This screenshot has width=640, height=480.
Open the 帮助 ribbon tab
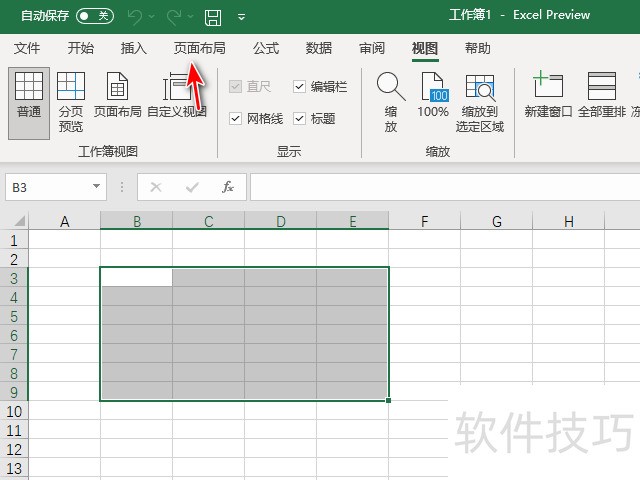(x=478, y=48)
